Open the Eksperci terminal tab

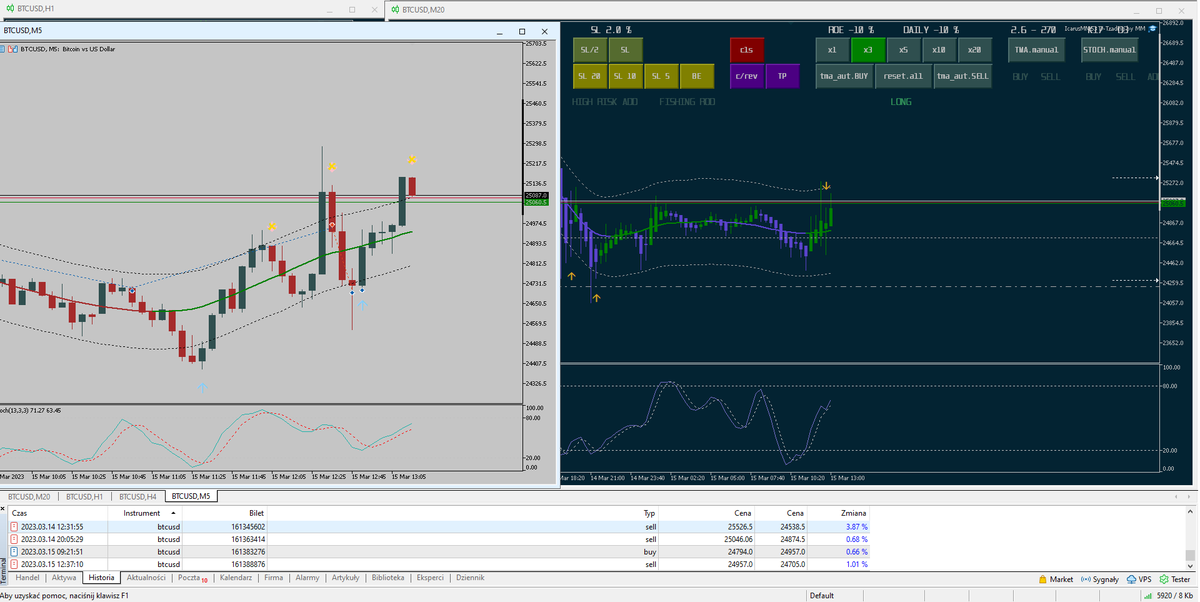pos(430,578)
